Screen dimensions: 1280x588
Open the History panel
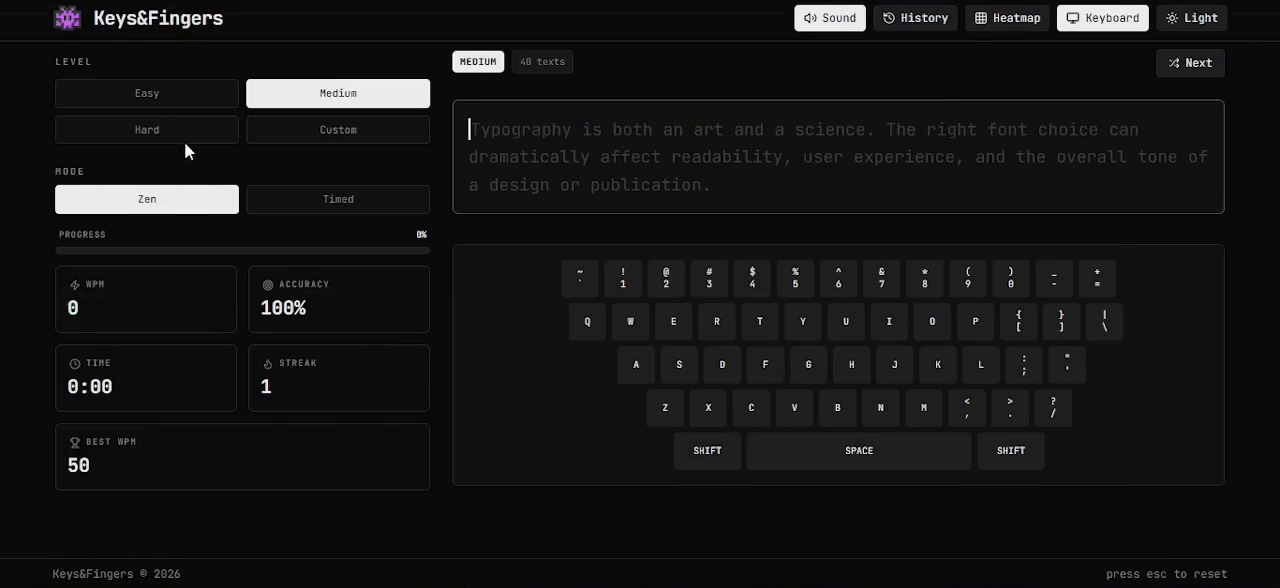click(915, 18)
